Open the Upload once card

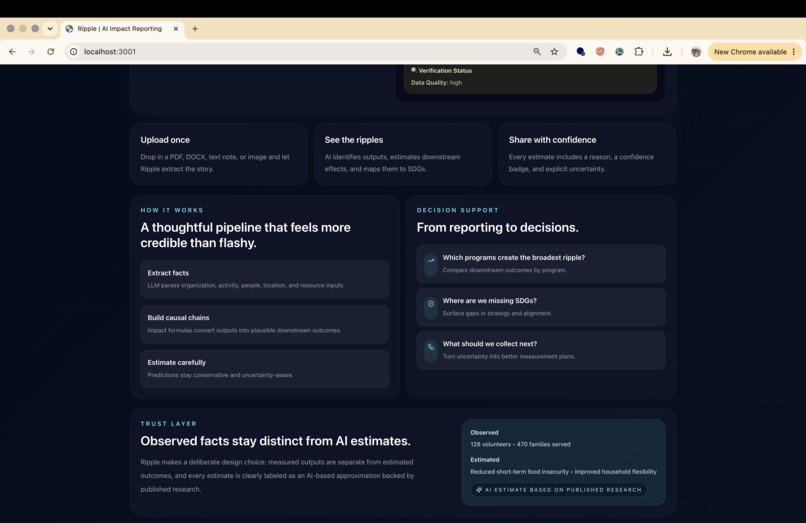coord(218,154)
